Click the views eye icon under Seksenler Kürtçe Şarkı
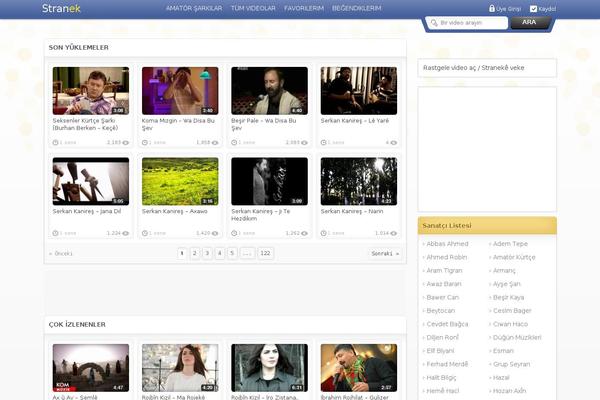Viewport: 600px width, 400px height. pos(126,143)
